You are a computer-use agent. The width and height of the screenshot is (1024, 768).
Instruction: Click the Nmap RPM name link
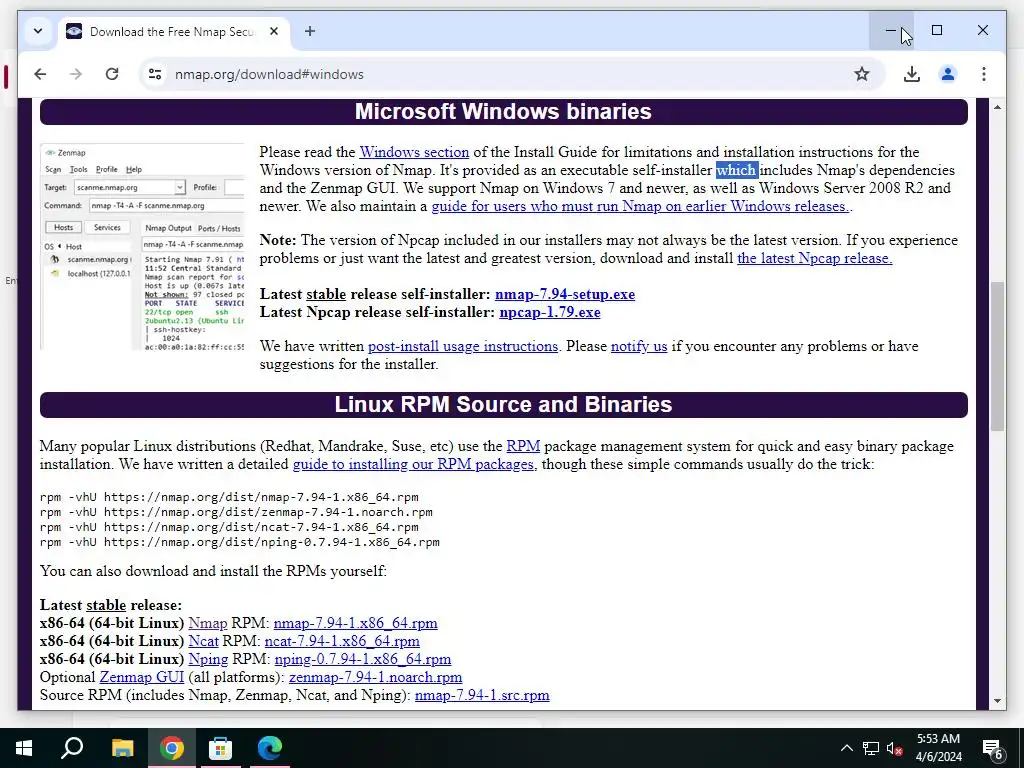click(208, 624)
